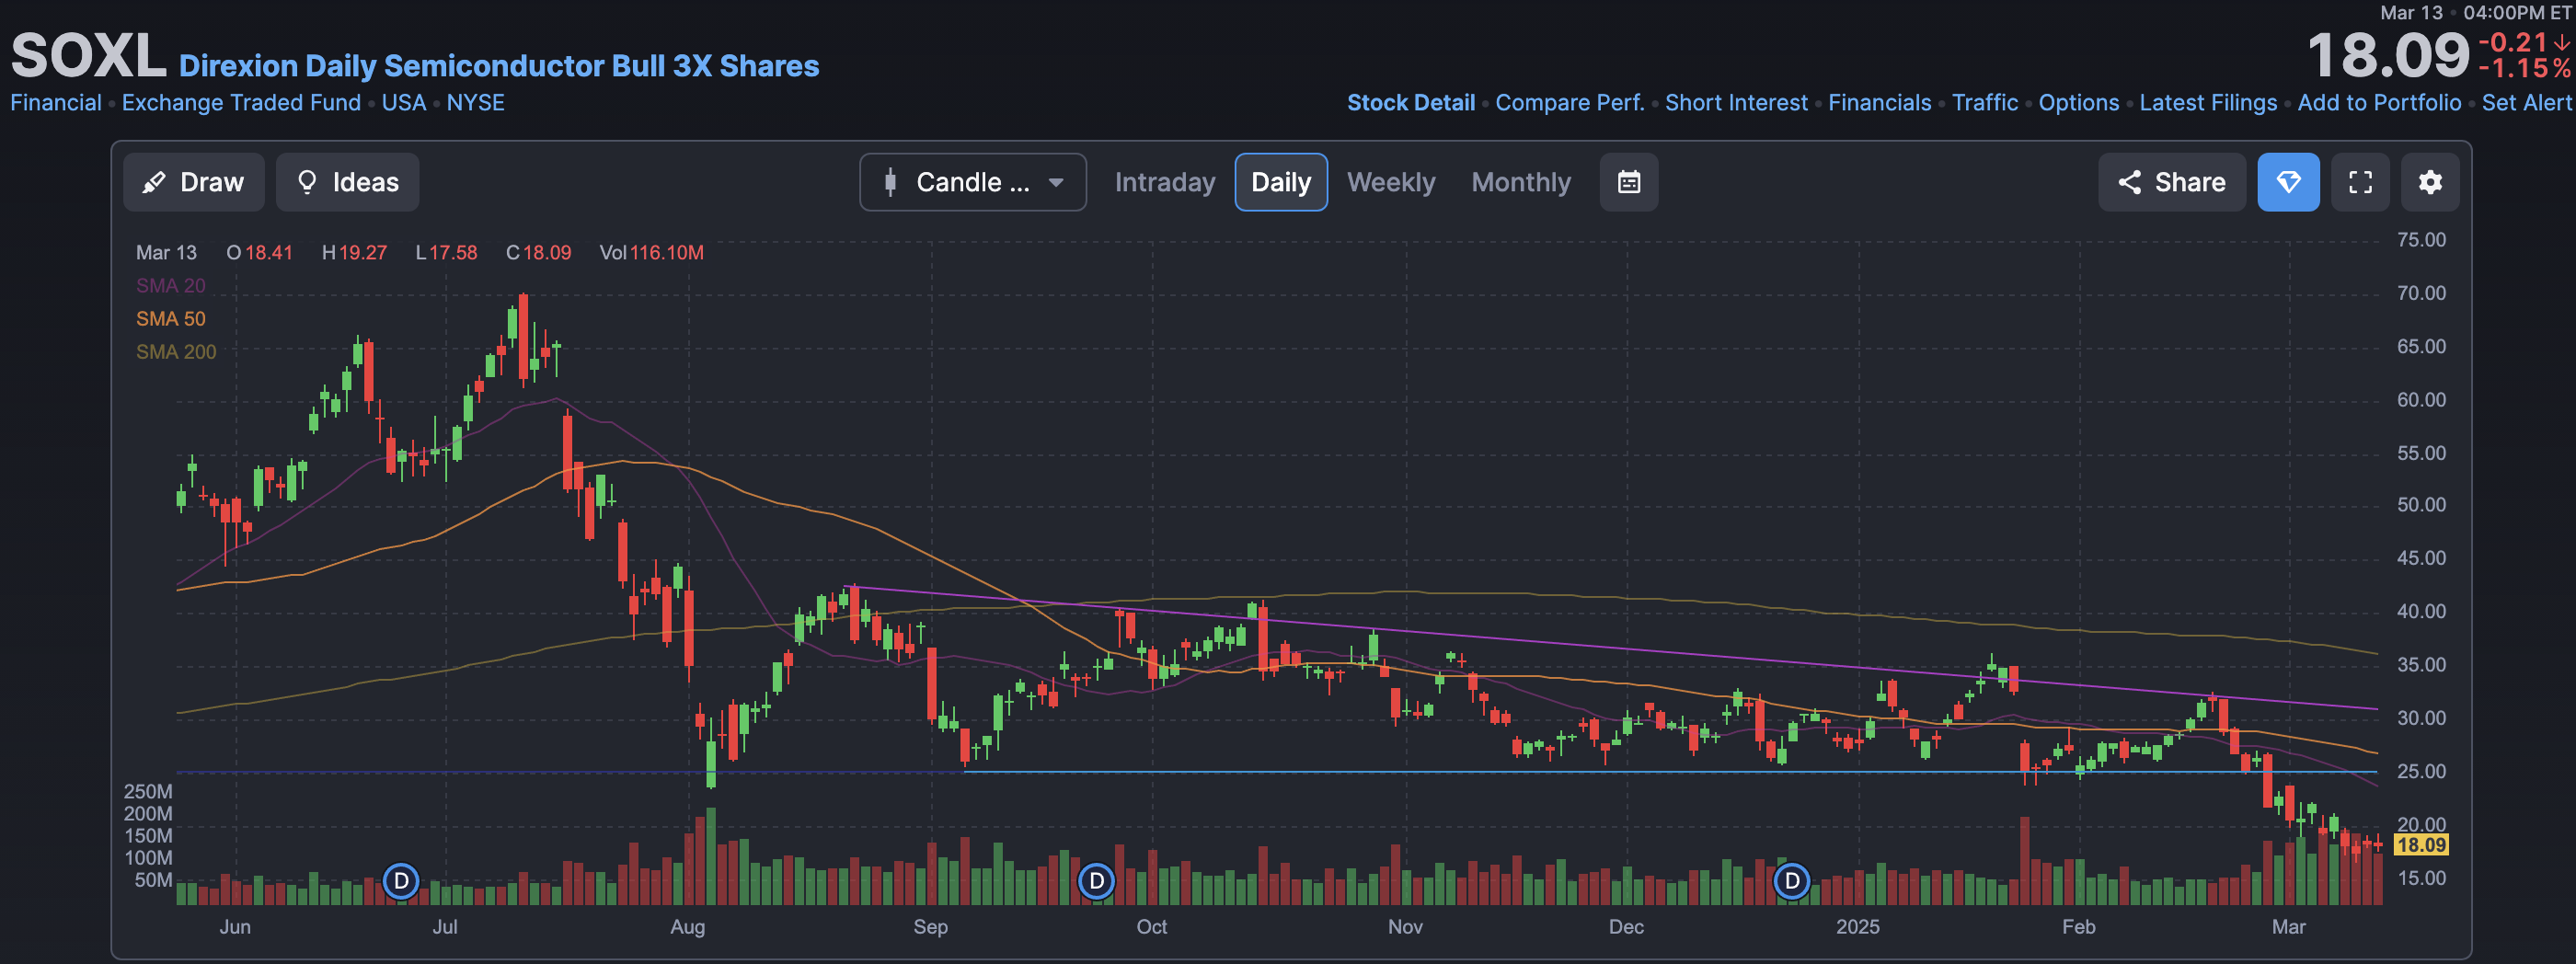Open the Financials link
This screenshot has height=964, width=2576.
tap(1879, 103)
